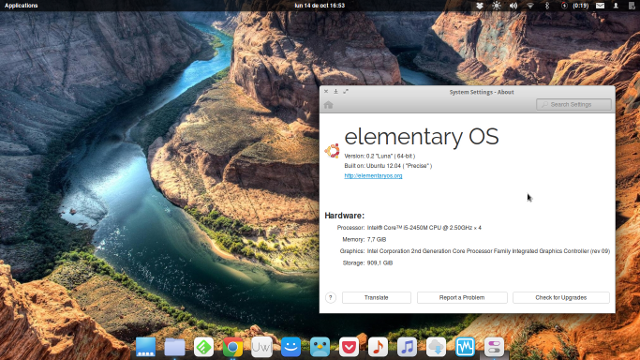Viewport: 640px width, 360px height.
Task: Open the cloud download app in dock
Action: coord(436,347)
